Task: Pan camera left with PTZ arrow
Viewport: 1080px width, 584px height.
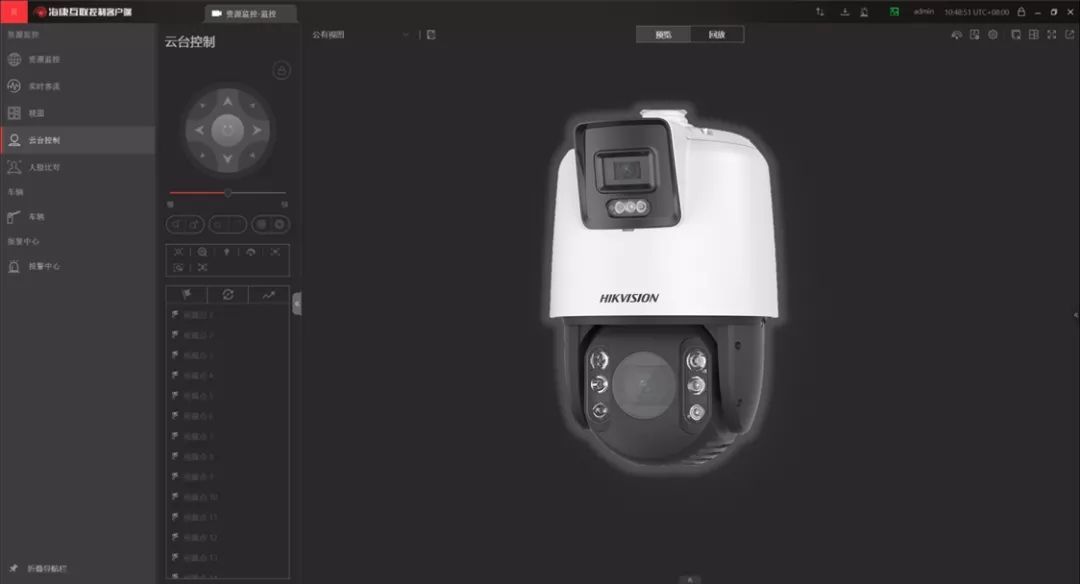Action: 199,130
